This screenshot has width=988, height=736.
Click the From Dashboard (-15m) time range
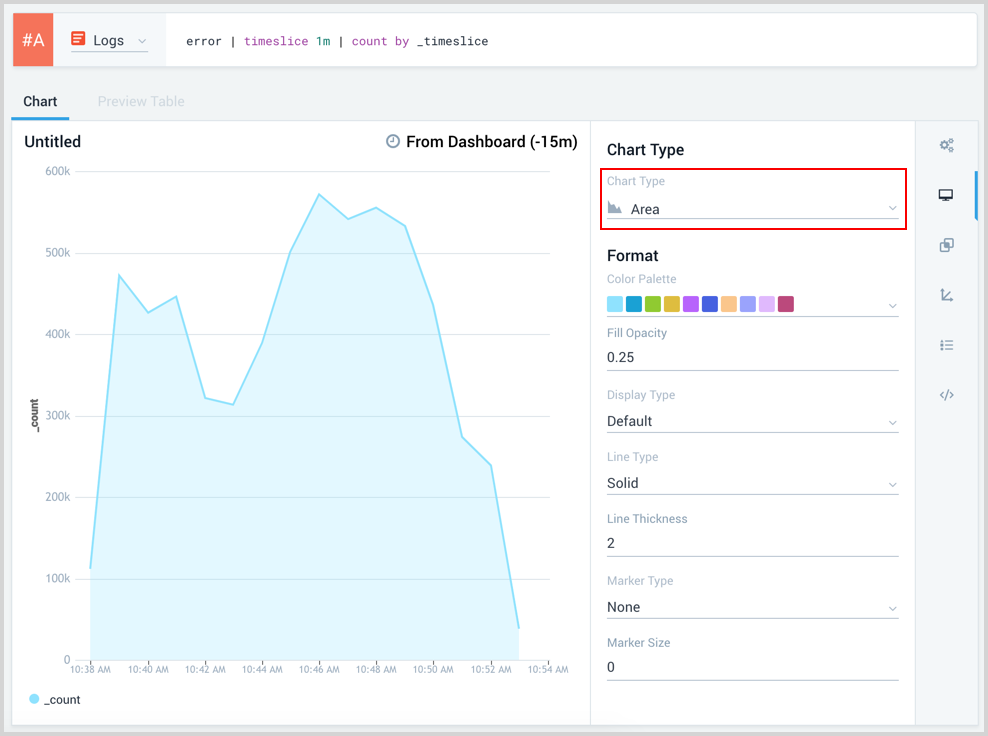click(x=491, y=142)
